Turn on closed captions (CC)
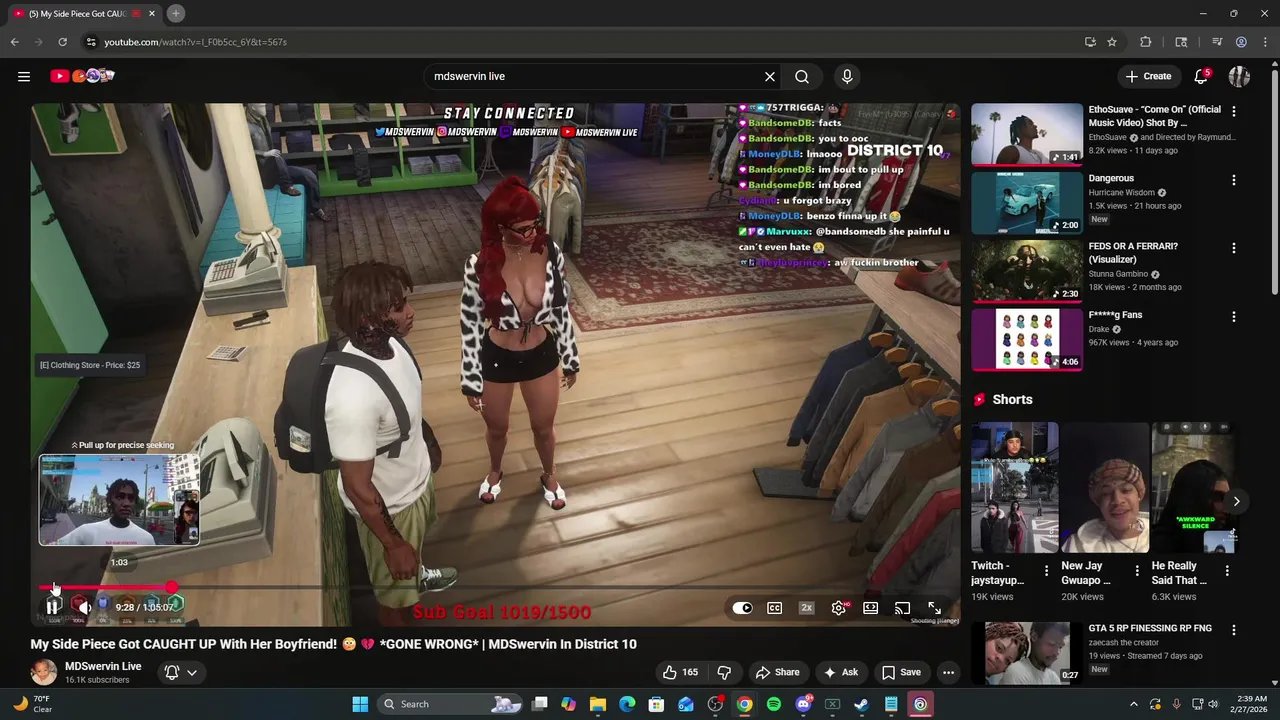Image resolution: width=1280 pixels, height=720 pixels. click(774, 608)
